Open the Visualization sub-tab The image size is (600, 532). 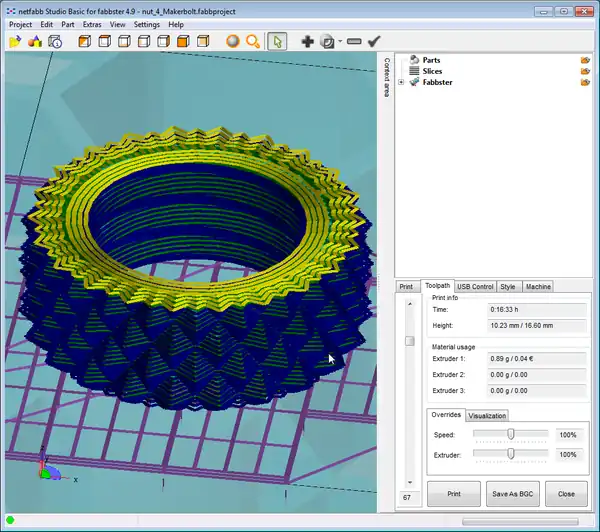[487, 416]
